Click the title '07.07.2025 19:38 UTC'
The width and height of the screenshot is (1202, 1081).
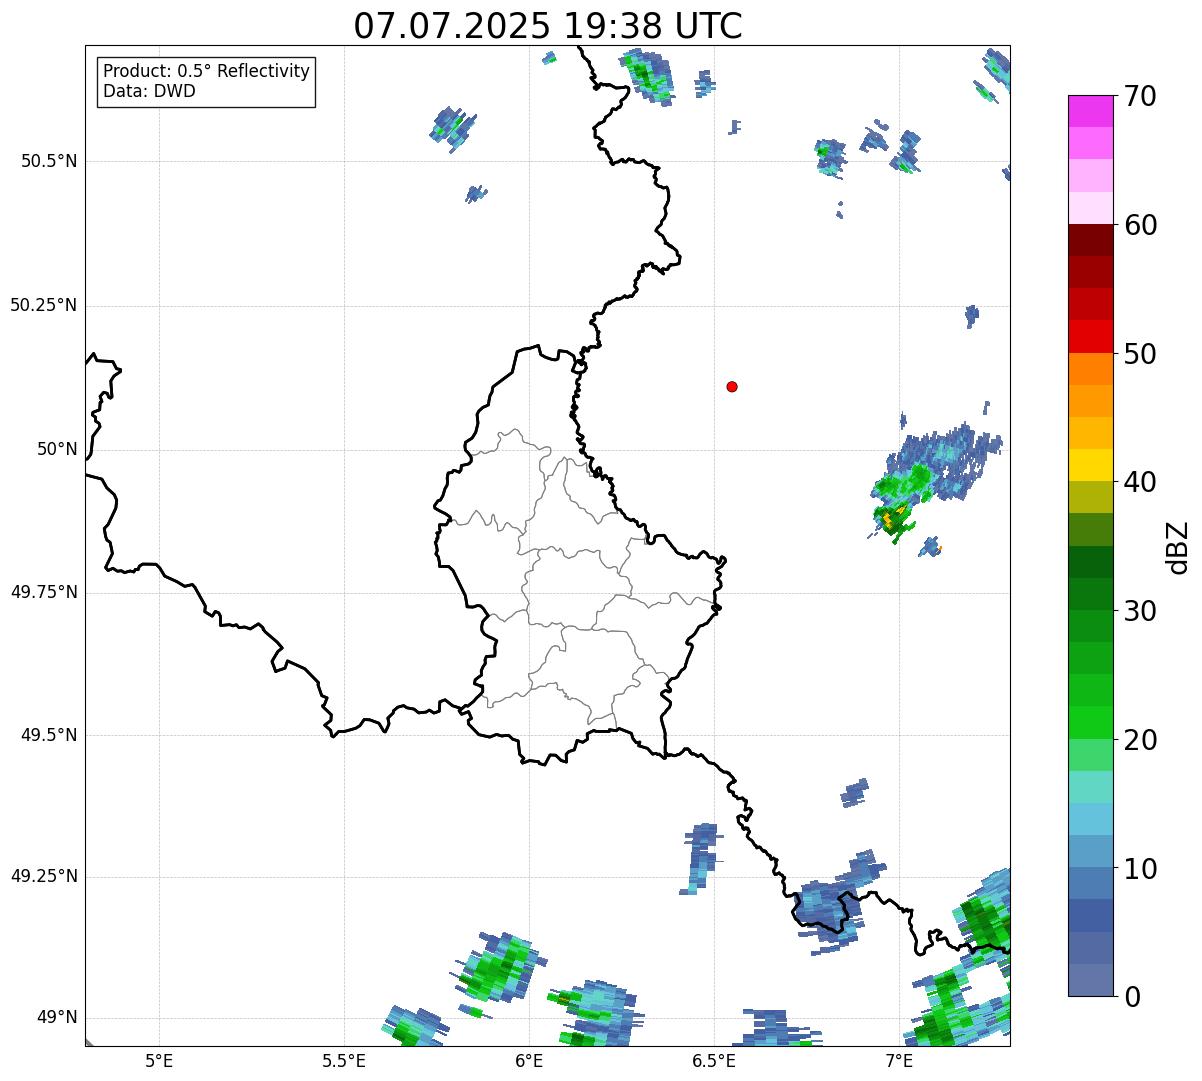[x=548, y=26]
